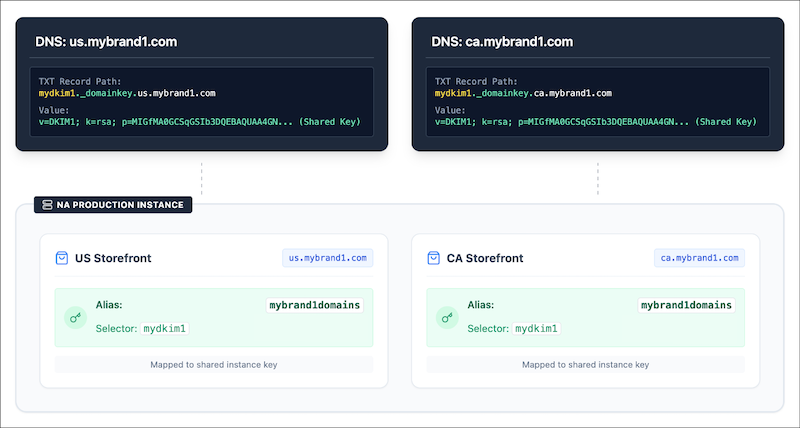This screenshot has width=800, height=428.
Task: Click mybrand1domains alias in CA Storefront
Action: (686, 305)
